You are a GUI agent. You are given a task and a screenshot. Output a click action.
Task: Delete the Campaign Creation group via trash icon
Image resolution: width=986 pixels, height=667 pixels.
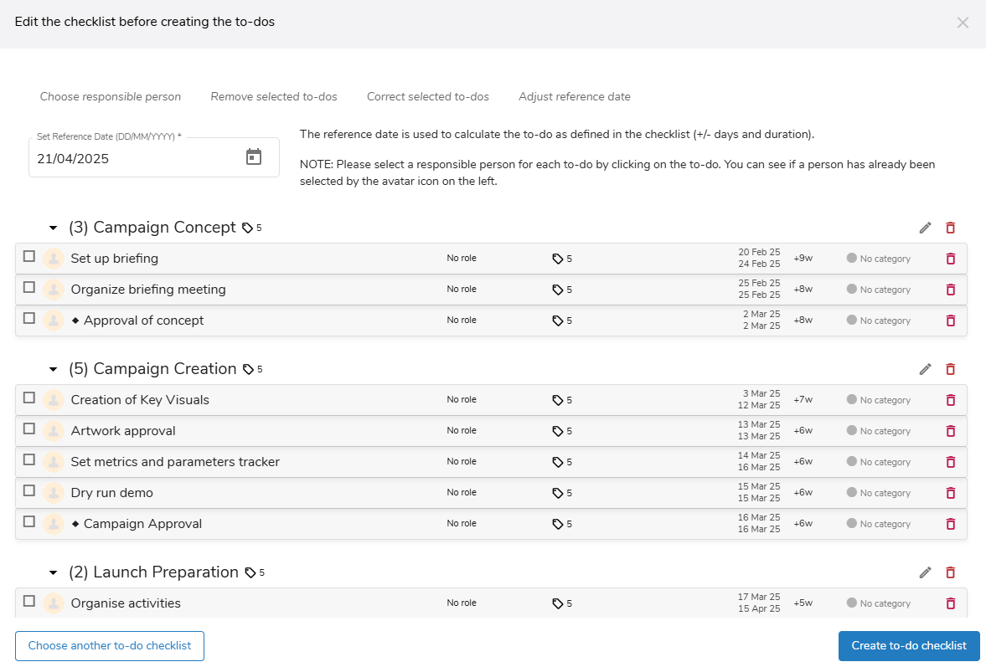point(950,369)
